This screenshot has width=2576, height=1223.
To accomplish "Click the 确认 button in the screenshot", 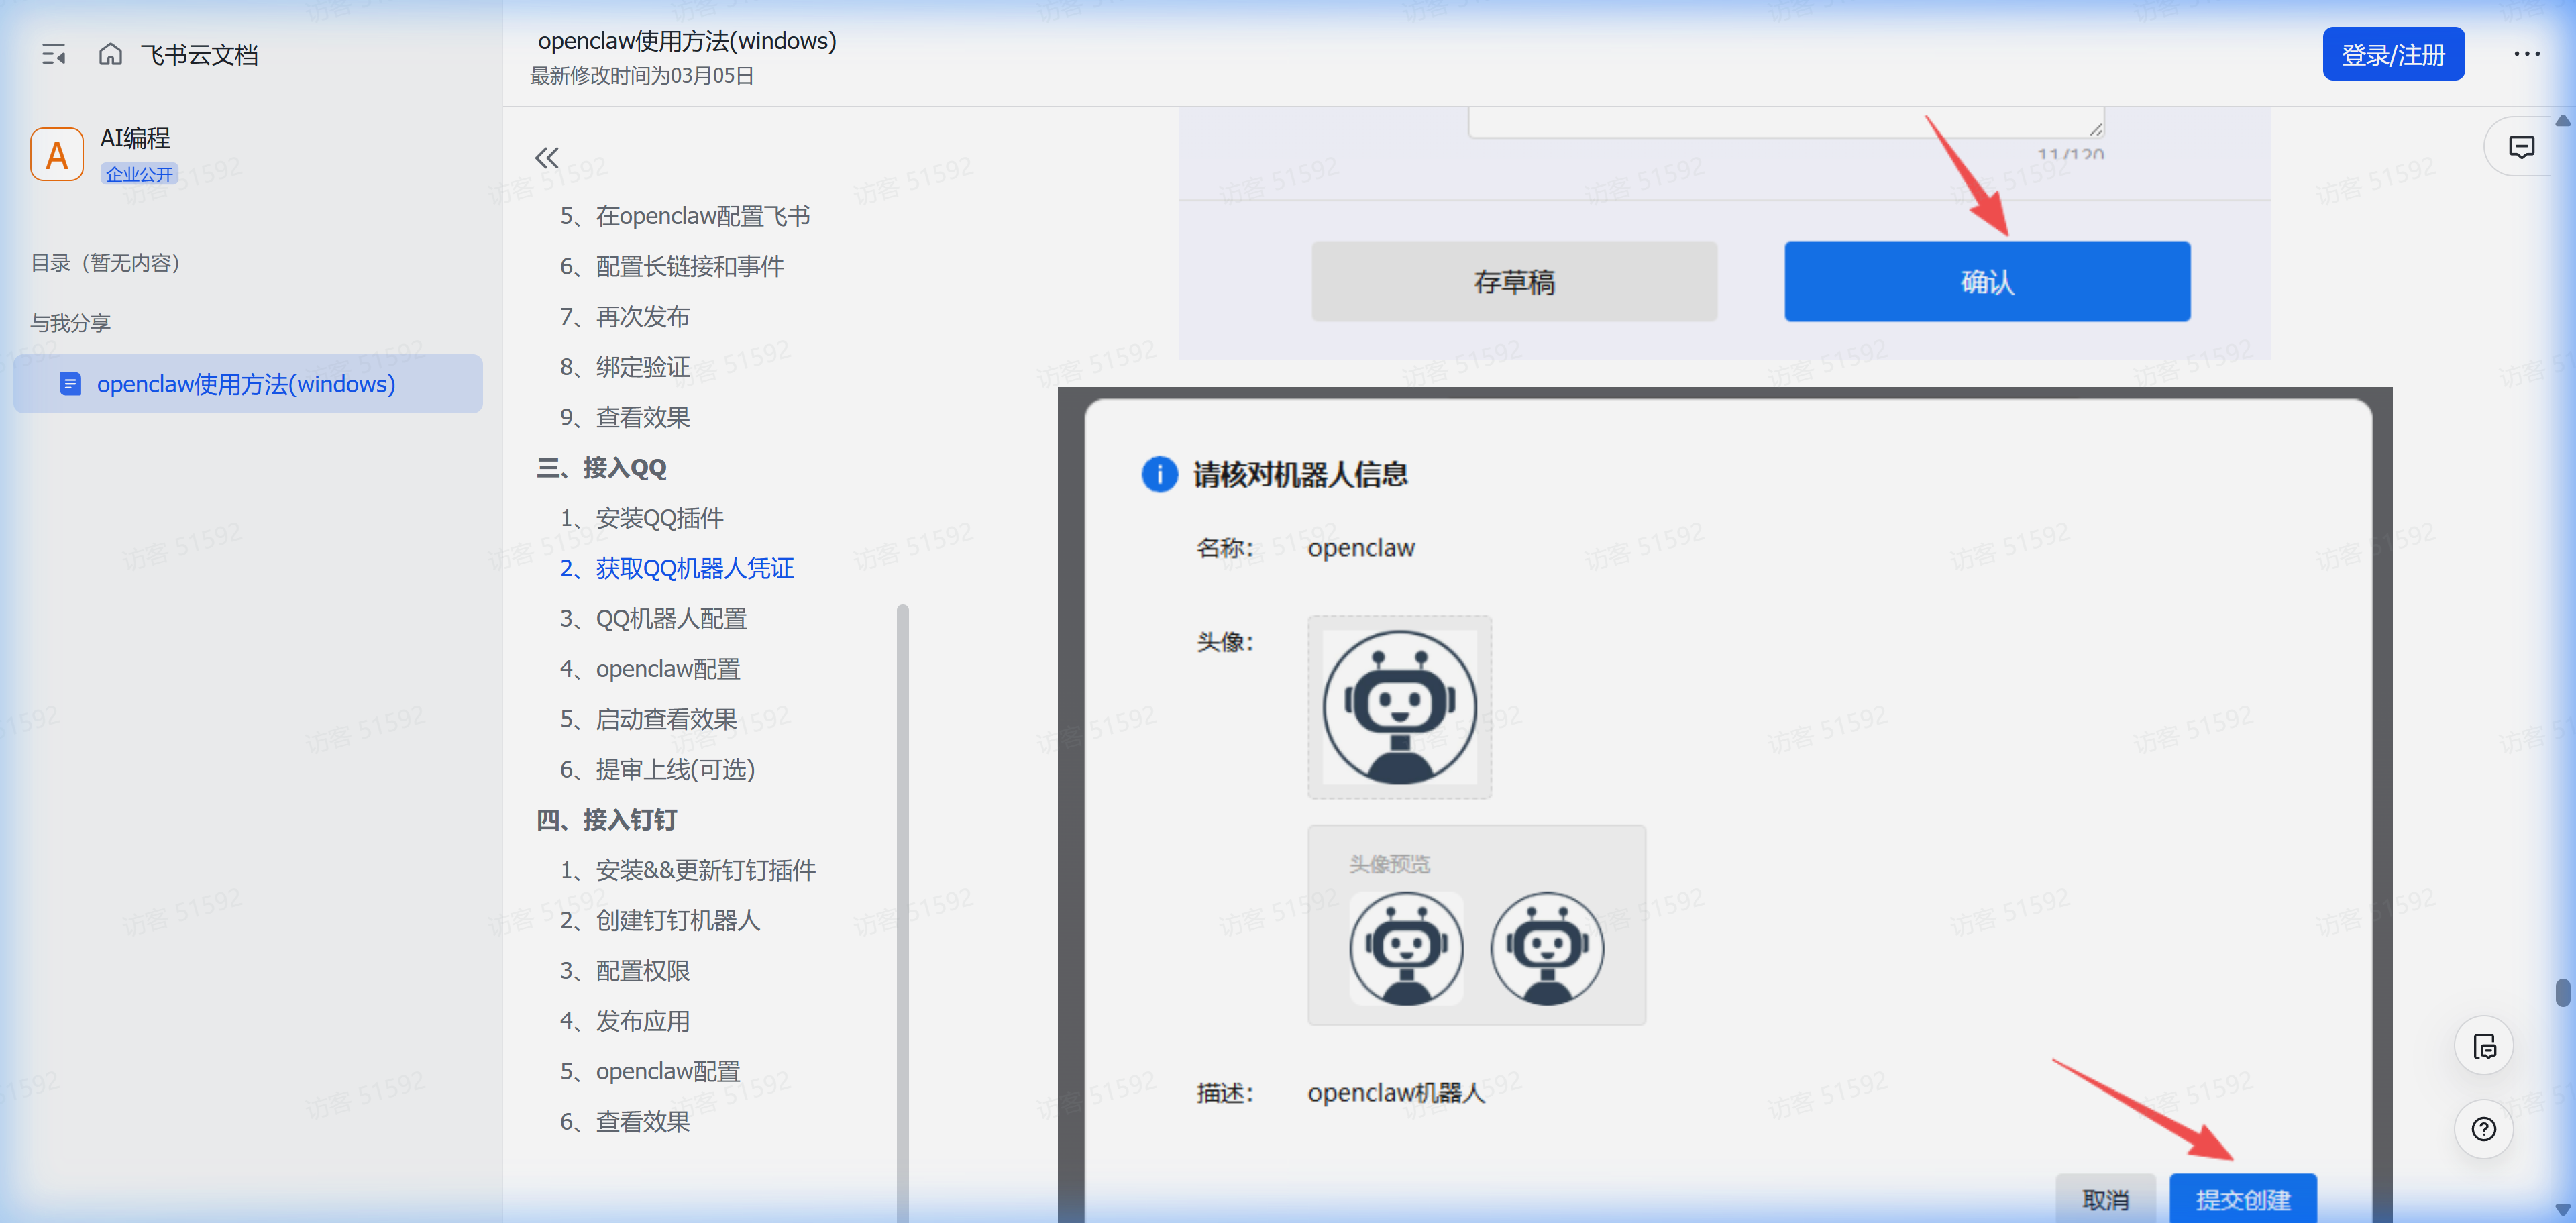I will click(1986, 282).
